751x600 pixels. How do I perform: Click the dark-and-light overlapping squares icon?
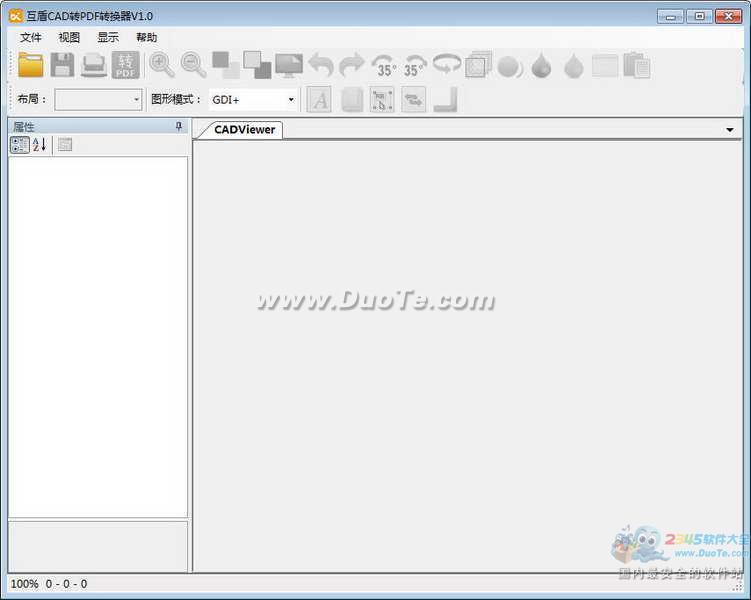226,65
